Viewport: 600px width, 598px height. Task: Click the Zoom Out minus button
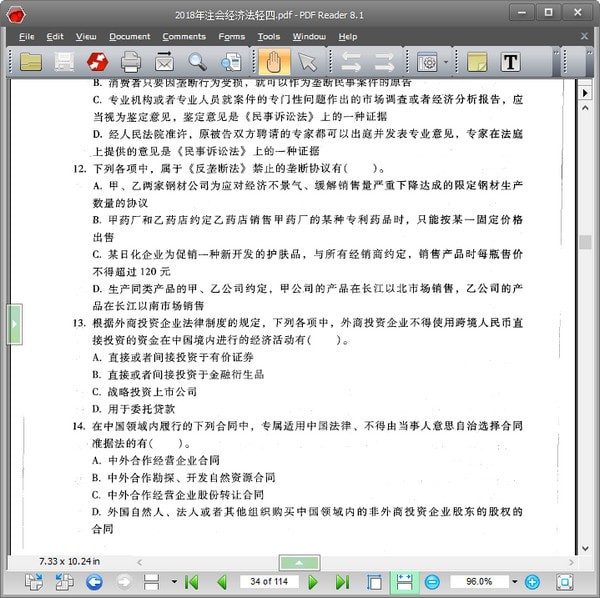click(x=432, y=582)
